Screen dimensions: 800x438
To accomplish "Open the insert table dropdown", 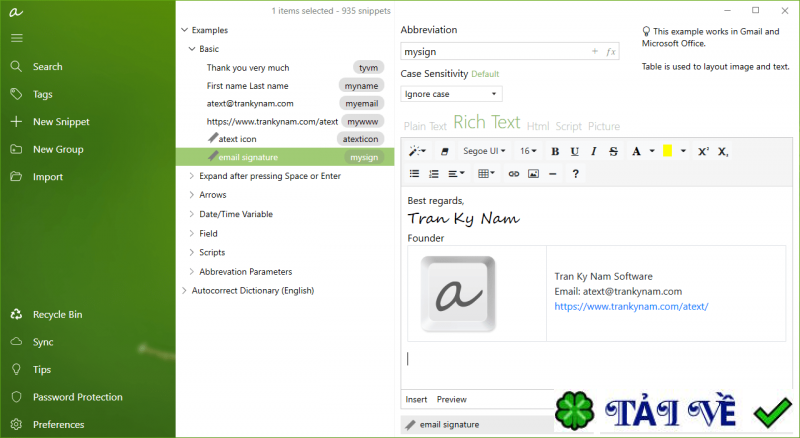I will (486, 174).
